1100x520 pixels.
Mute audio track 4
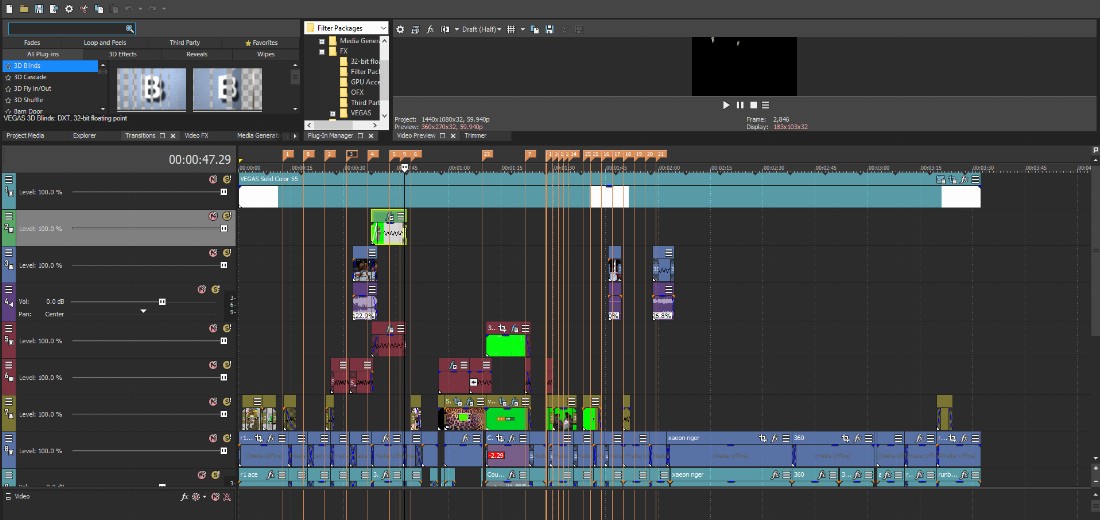[202, 290]
